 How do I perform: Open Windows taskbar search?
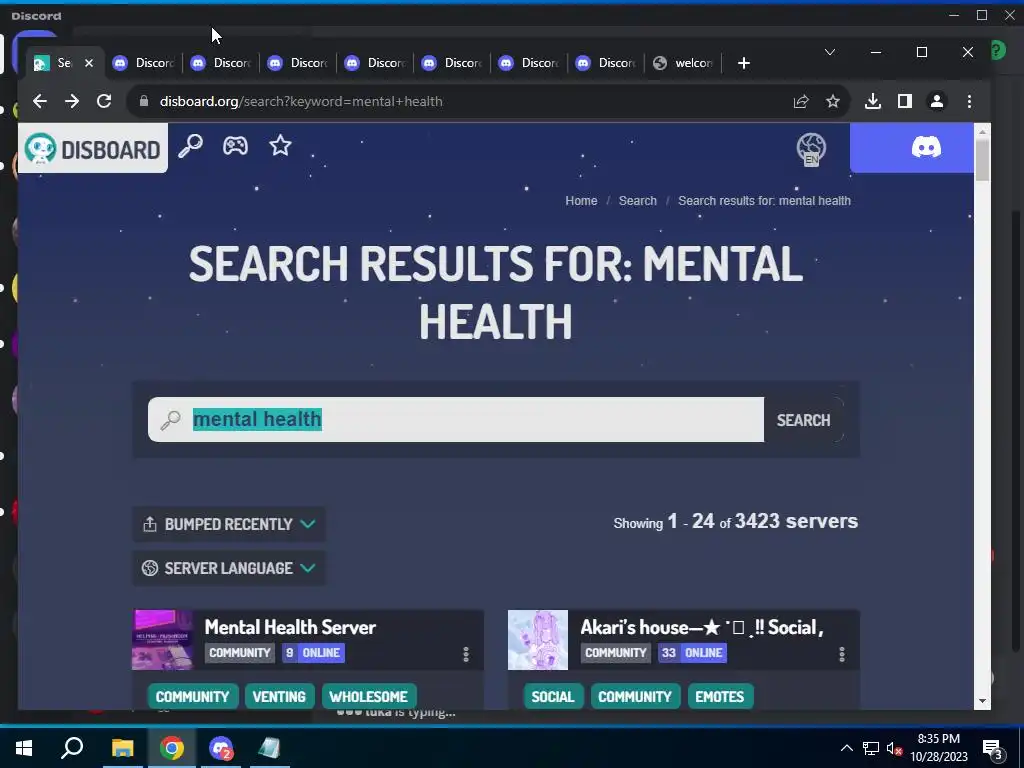72,748
